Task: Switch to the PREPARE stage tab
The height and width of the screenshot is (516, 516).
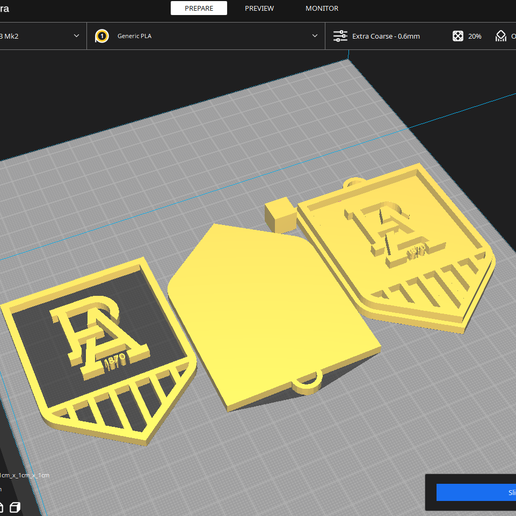Action: 199,8
